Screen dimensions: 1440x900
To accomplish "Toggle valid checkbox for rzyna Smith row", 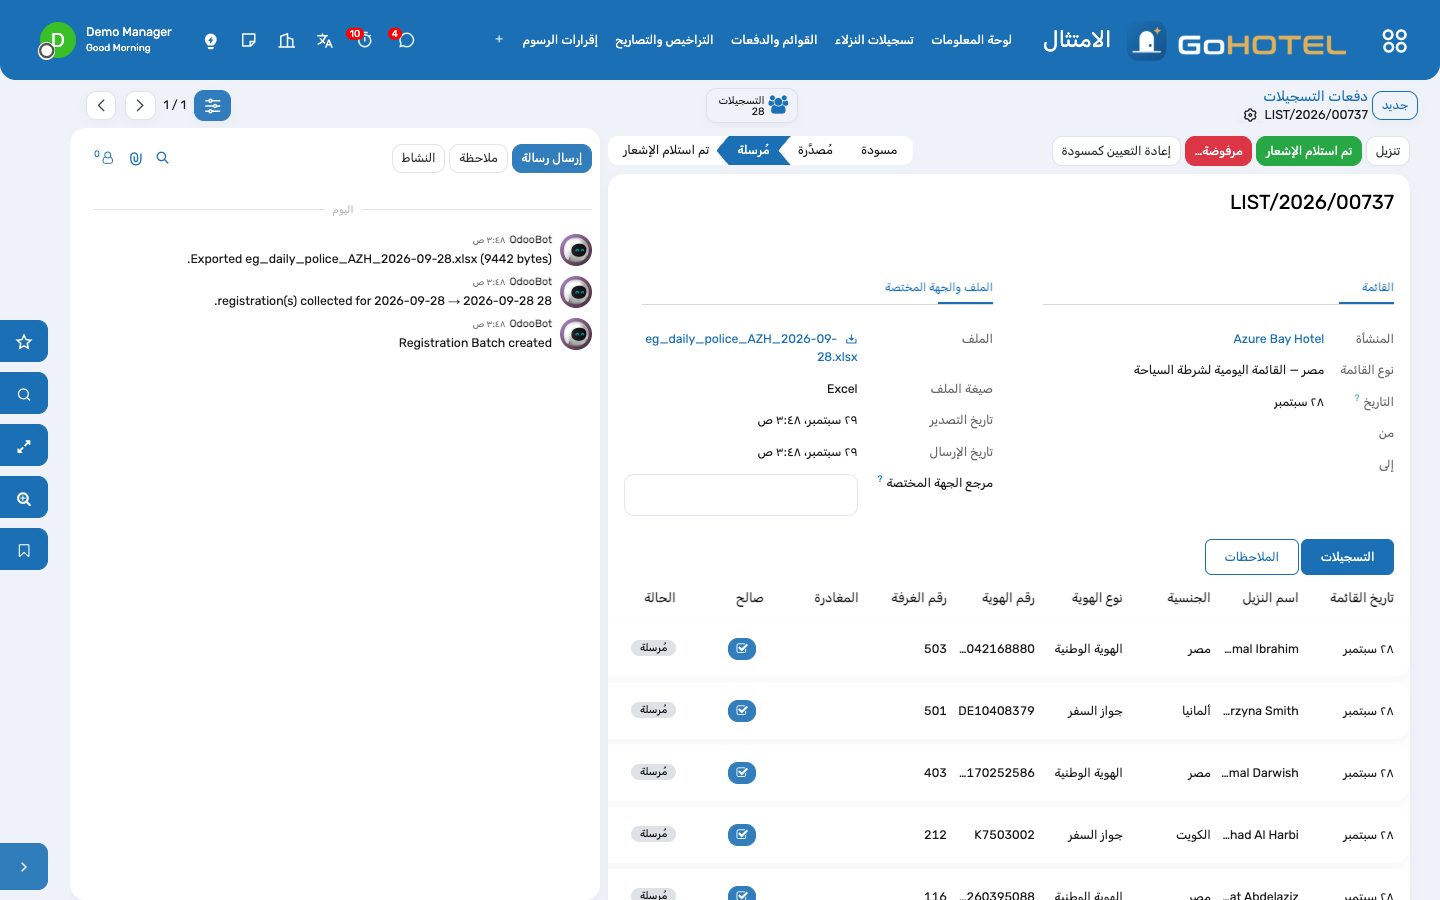I will pyautogui.click(x=742, y=711).
